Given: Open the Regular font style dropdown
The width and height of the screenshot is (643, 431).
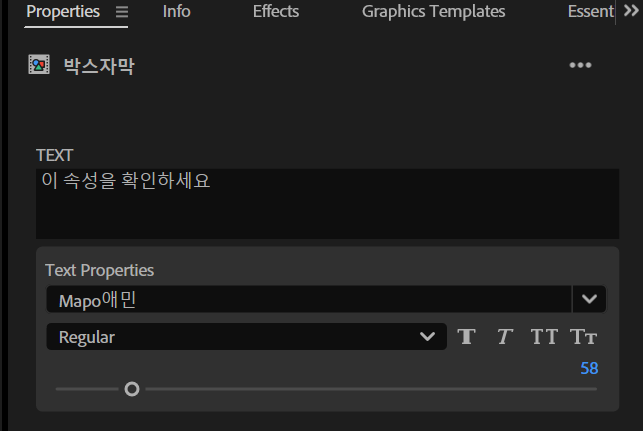Looking at the screenshot, I should pyautogui.click(x=246, y=337).
